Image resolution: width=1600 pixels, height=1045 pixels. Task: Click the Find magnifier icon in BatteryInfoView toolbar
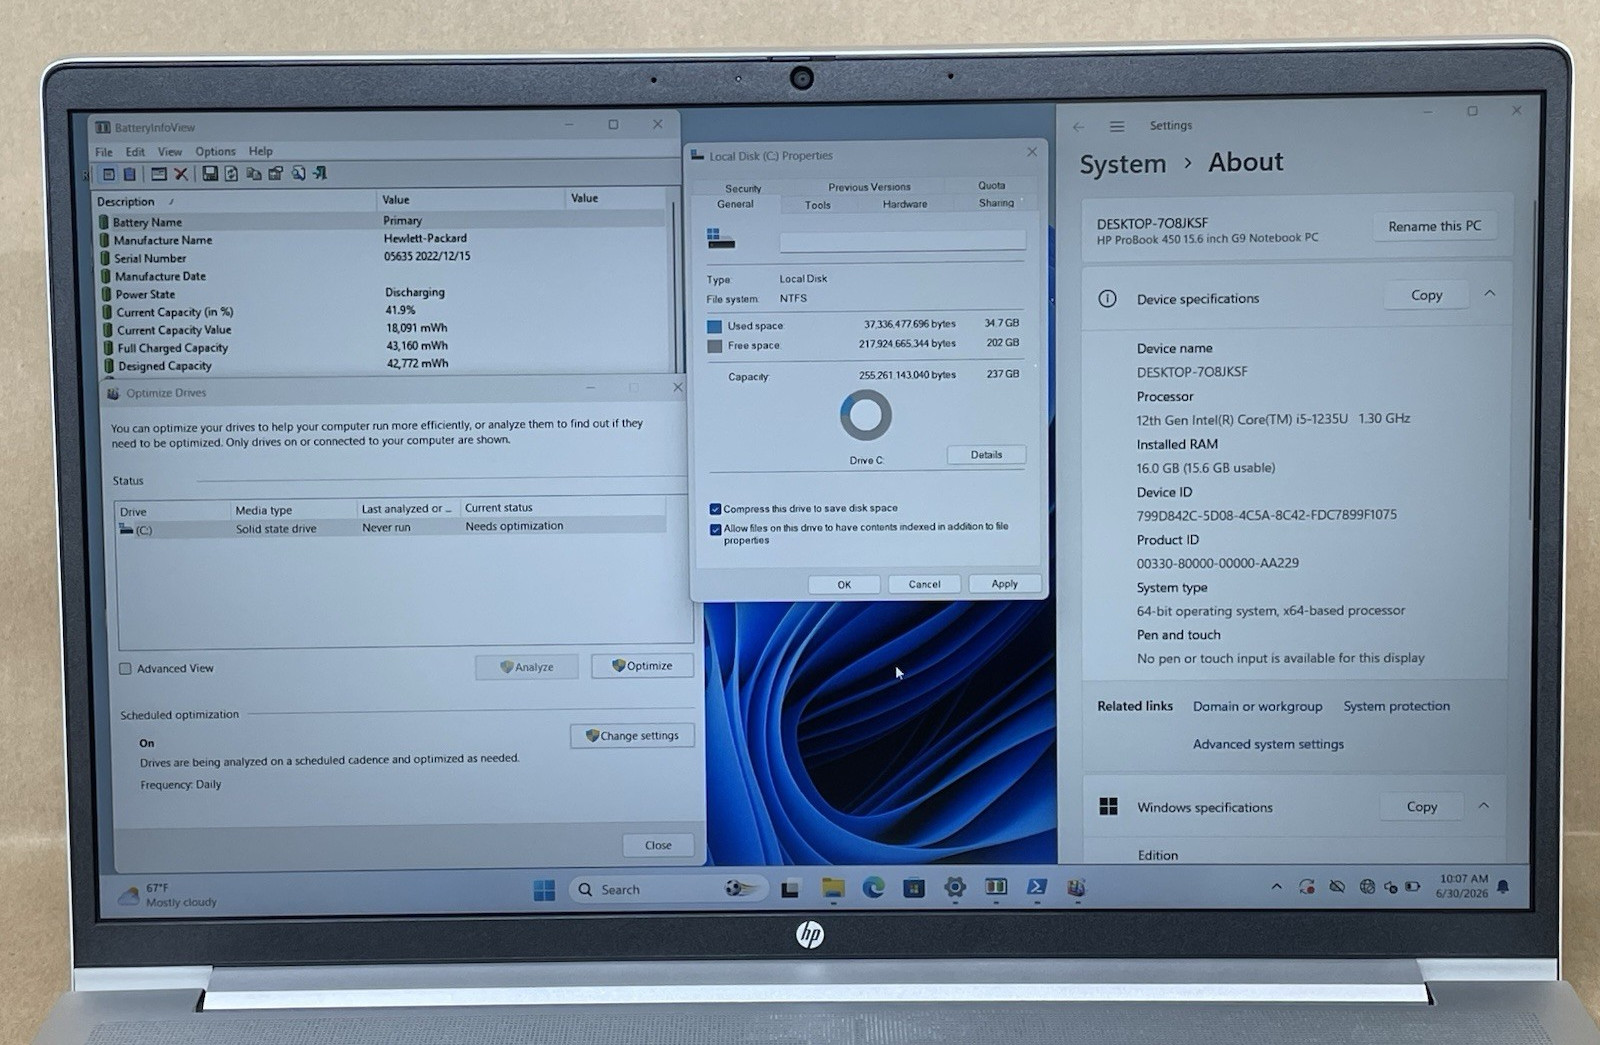(298, 174)
